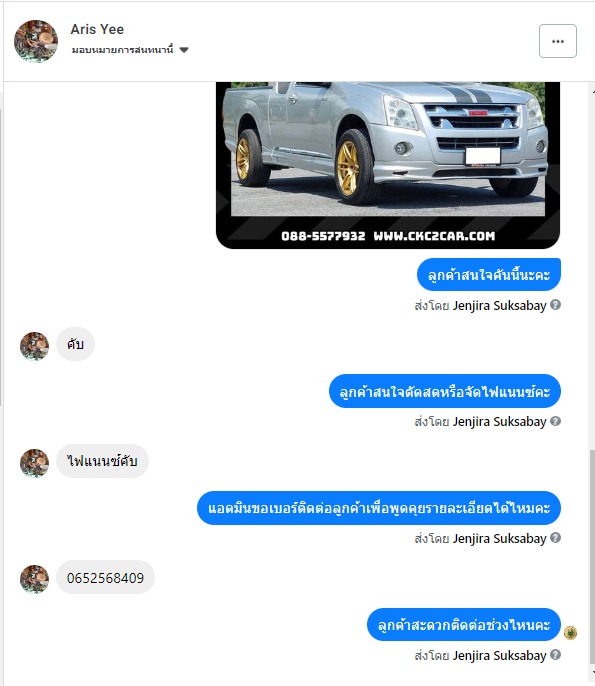595x686 pixels.
Task: Select the 0652568409 message bubble
Action: coord(105,578)
